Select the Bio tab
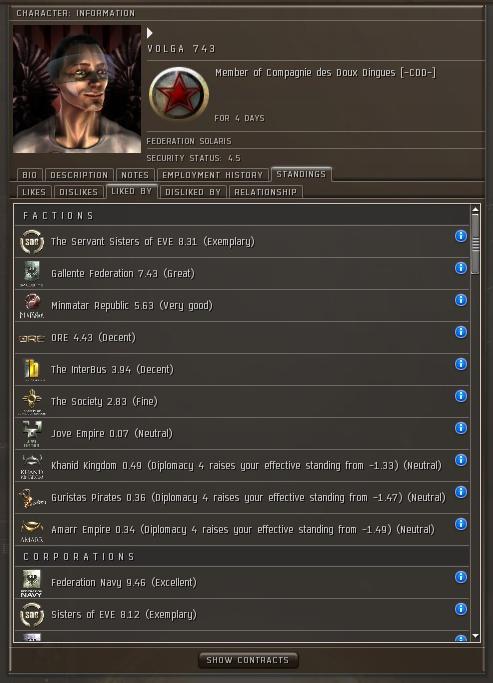493x683 pixels. click(30, 175)
